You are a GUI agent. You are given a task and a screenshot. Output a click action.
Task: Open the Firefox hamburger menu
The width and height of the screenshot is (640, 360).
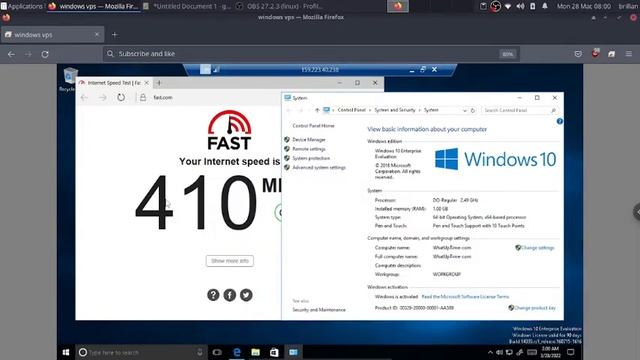coord(629,54)
